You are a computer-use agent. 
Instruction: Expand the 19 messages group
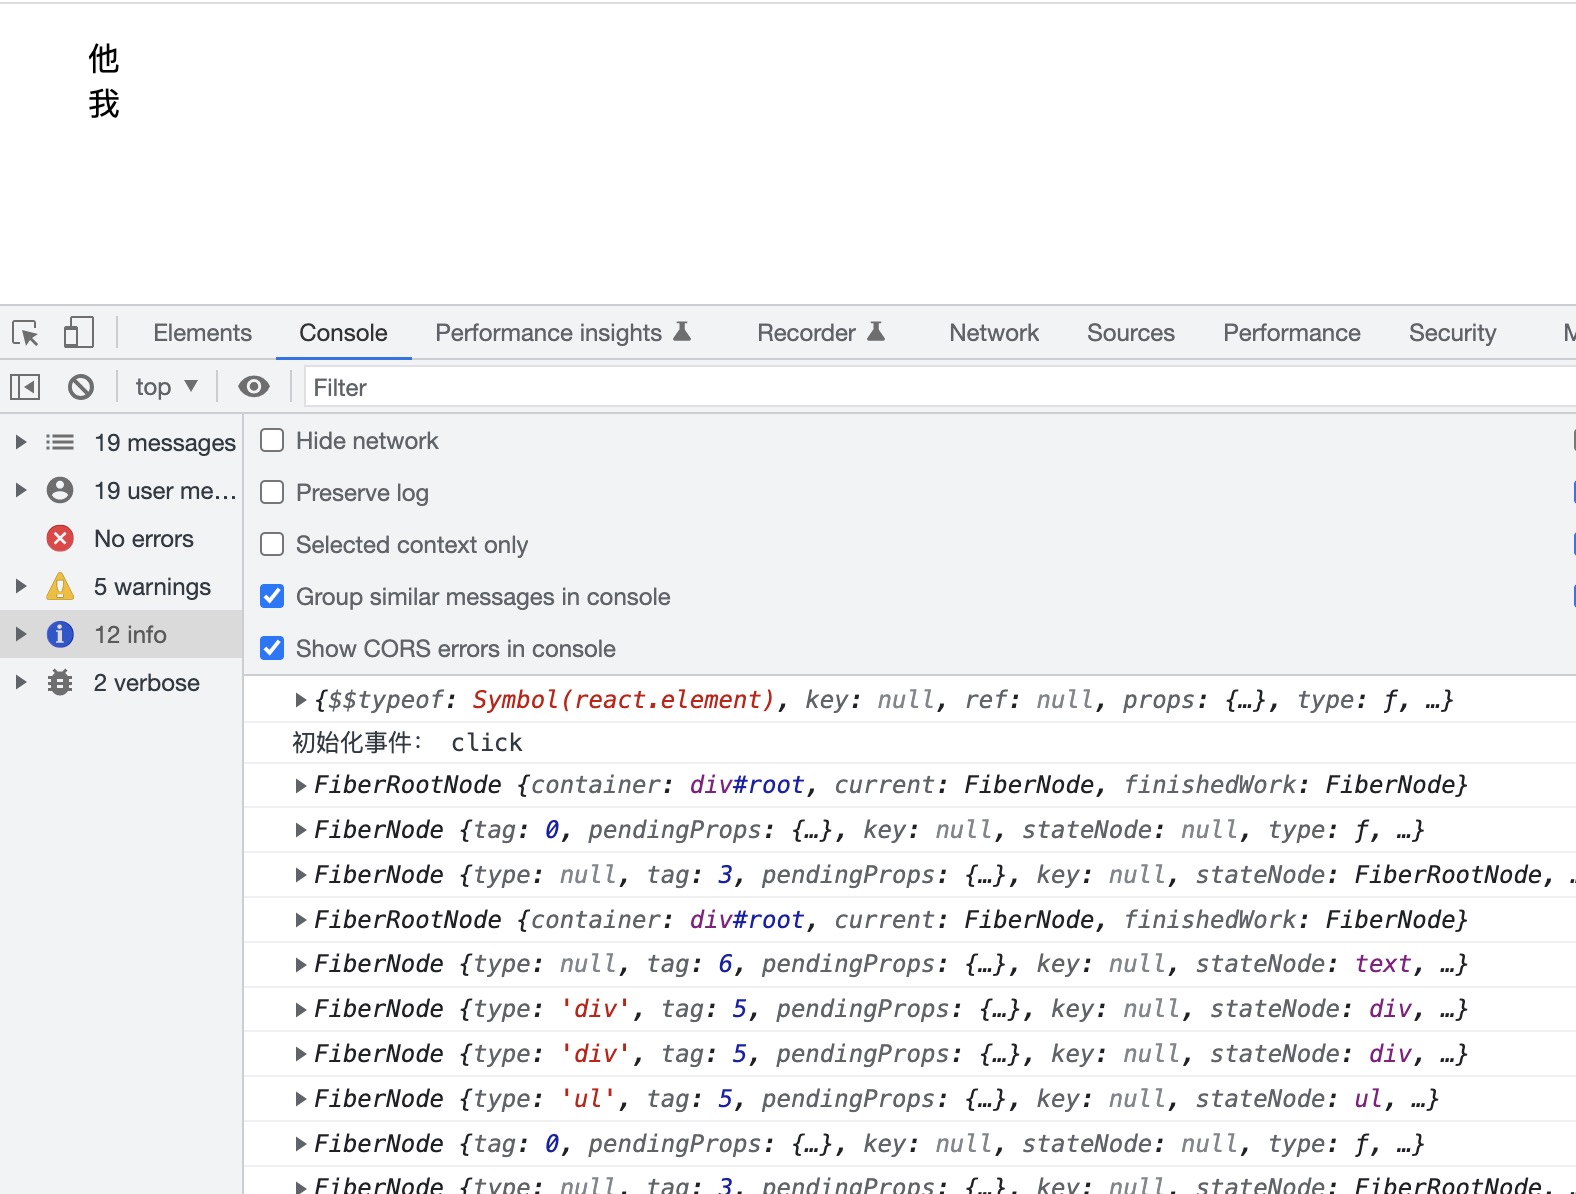pyautogui.click(x=20, y=442)
